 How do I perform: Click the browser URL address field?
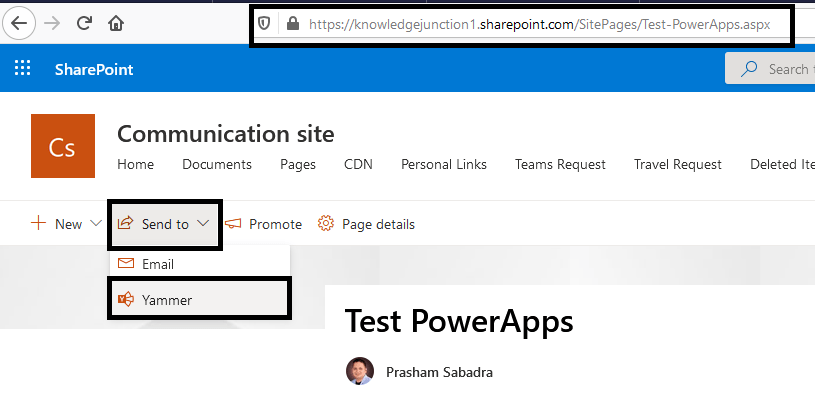[540, 24]
